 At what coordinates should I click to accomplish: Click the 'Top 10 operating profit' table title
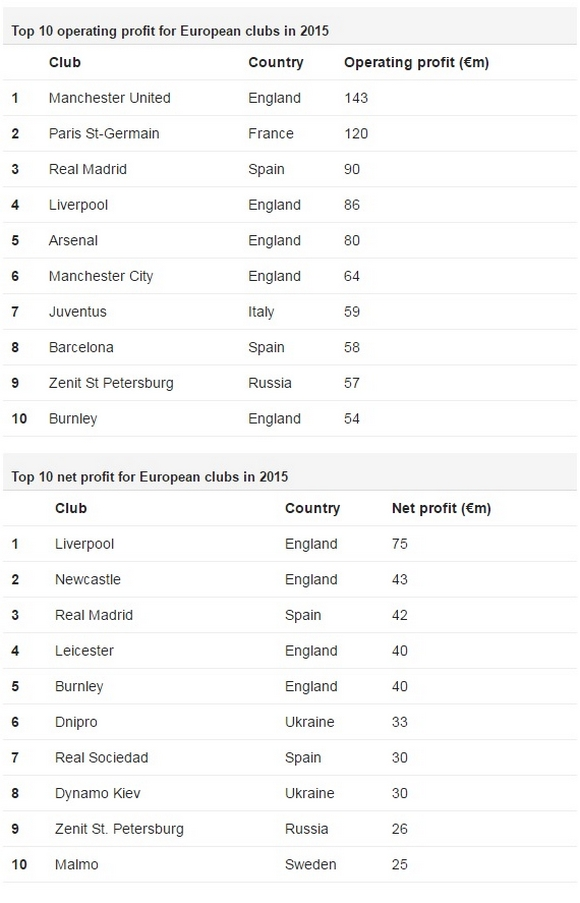170,31
